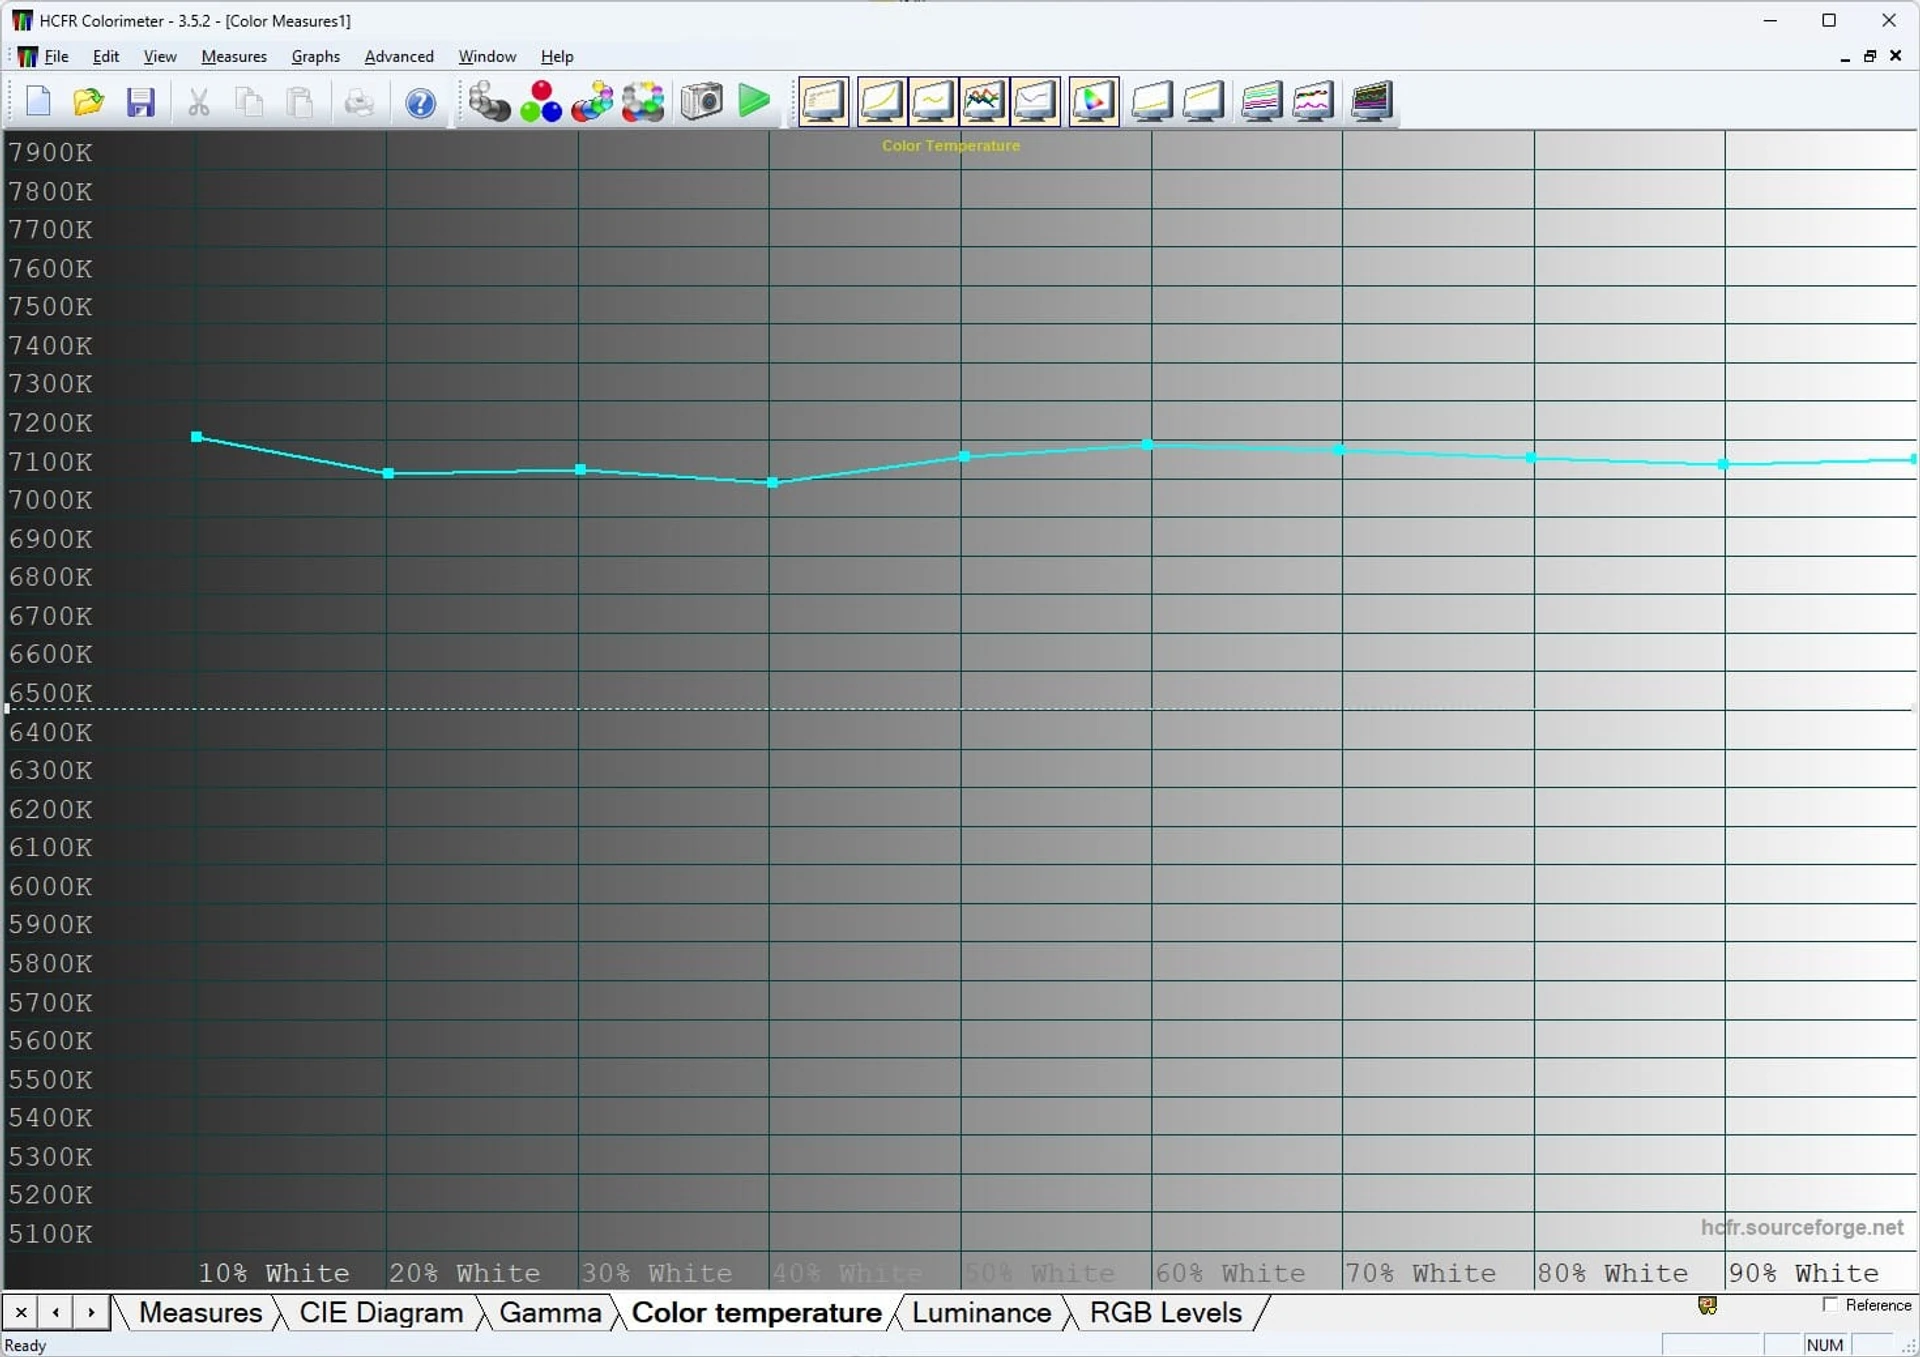Click the pink wavy lines monitor icon

1313,101
